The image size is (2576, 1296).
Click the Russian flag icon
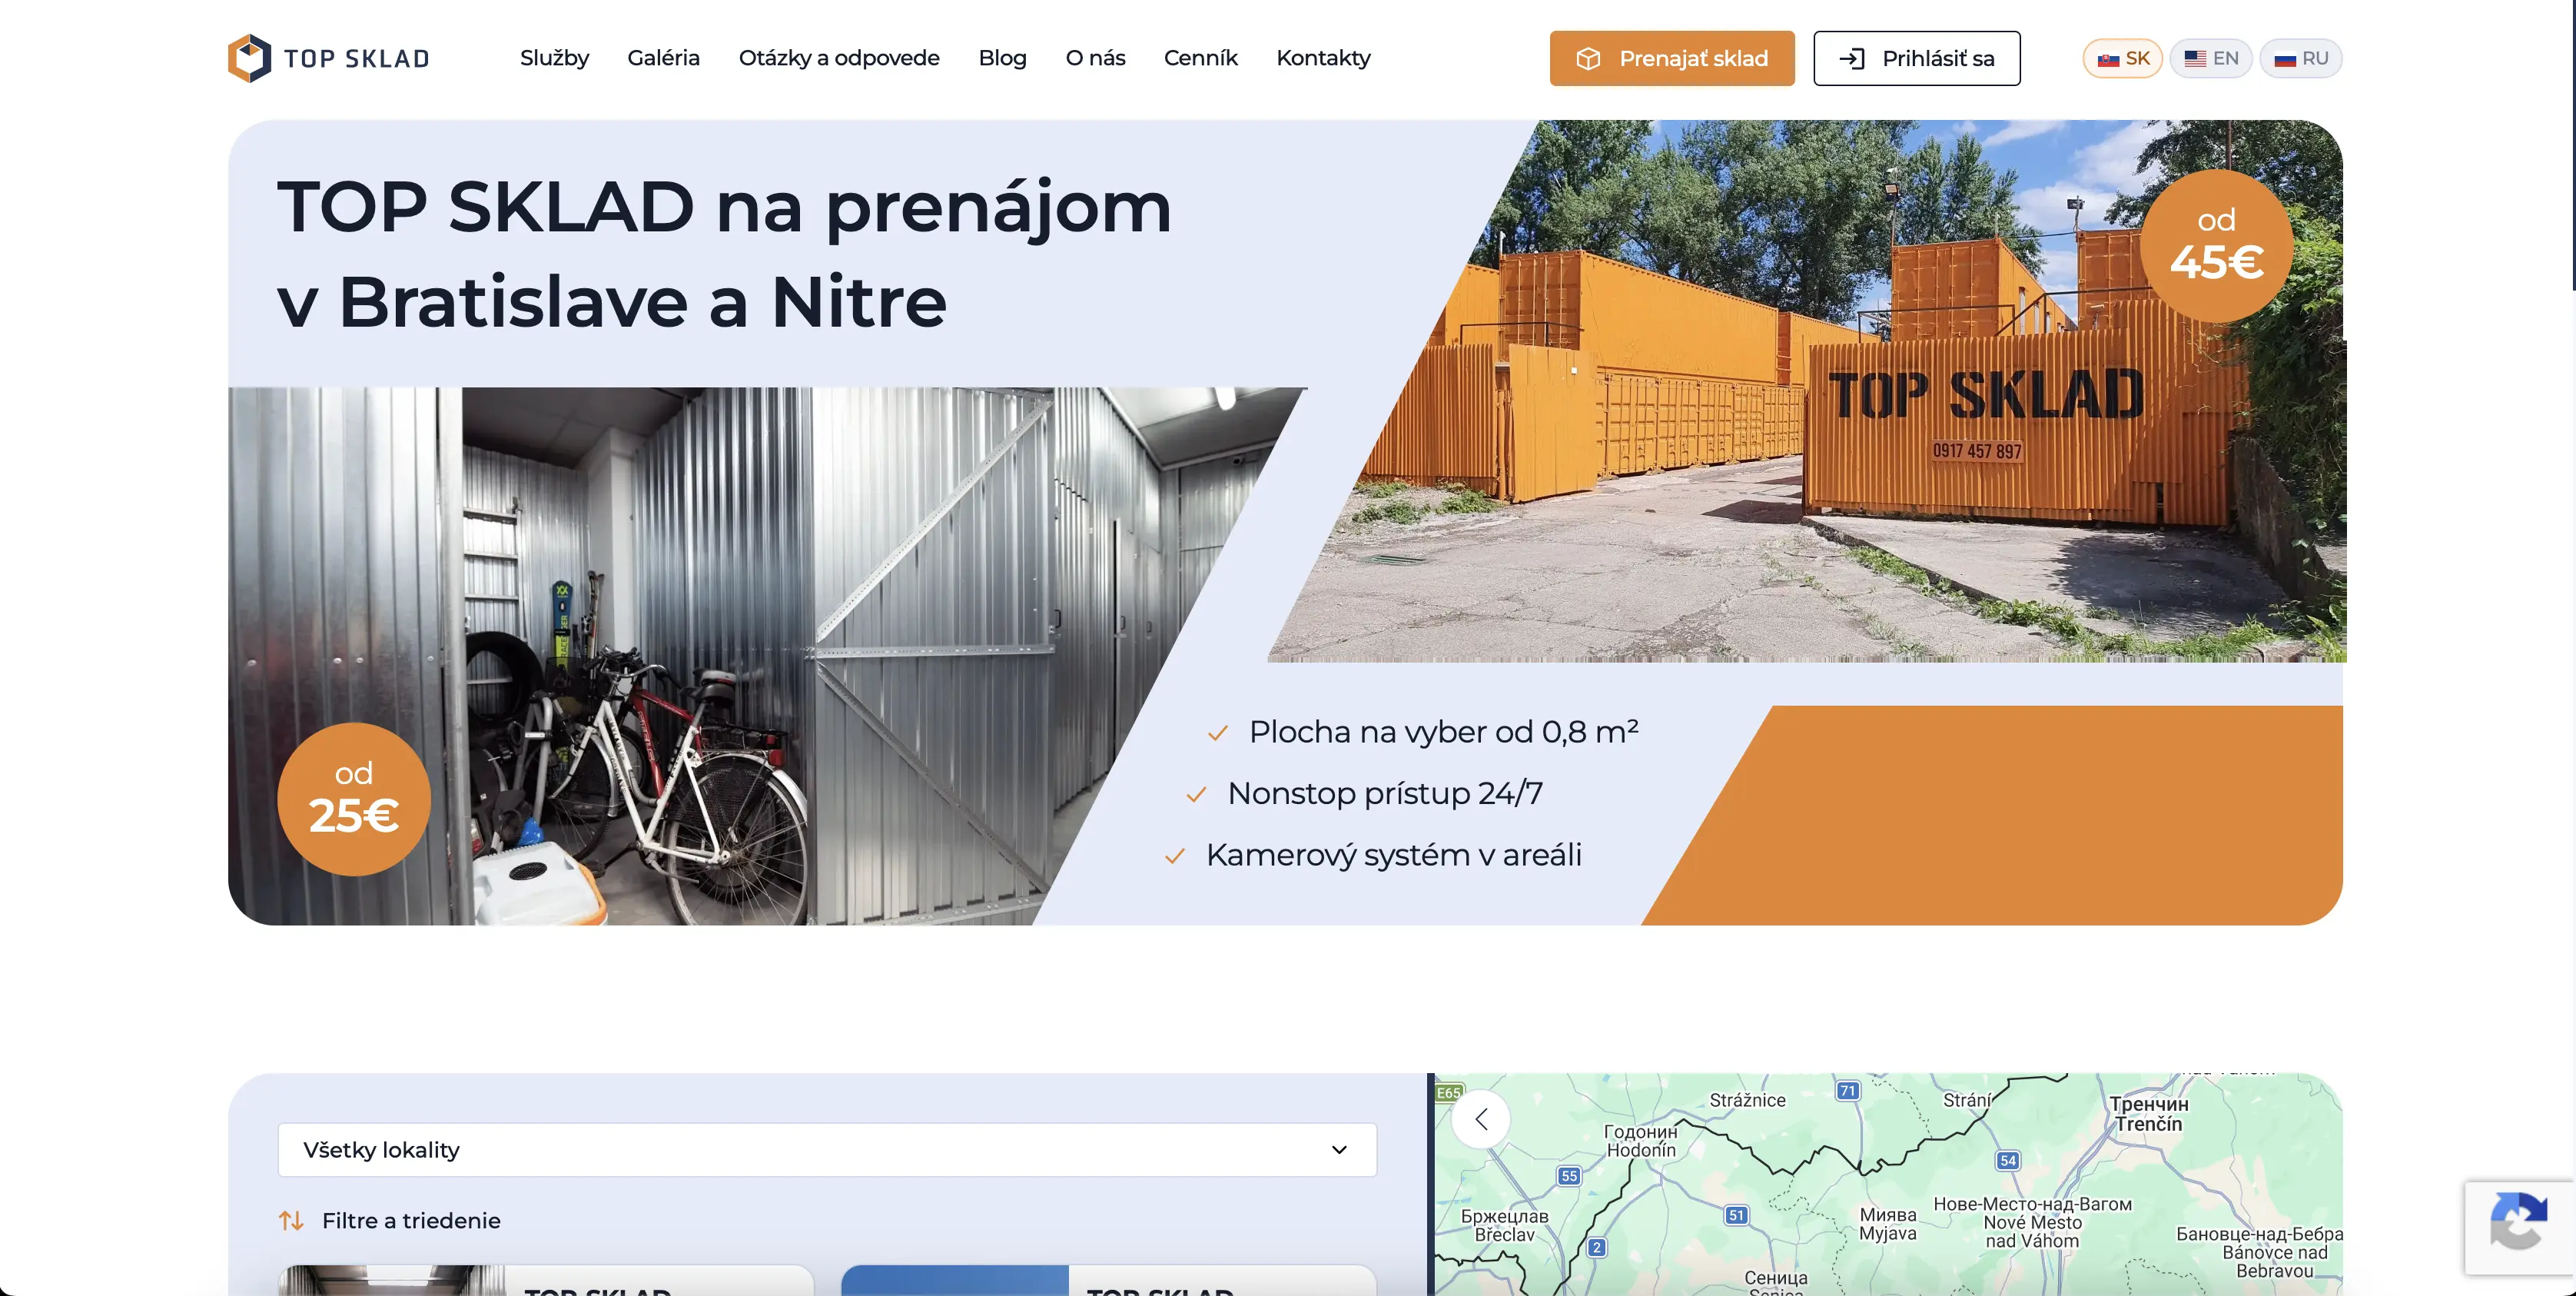(2285, 59)
